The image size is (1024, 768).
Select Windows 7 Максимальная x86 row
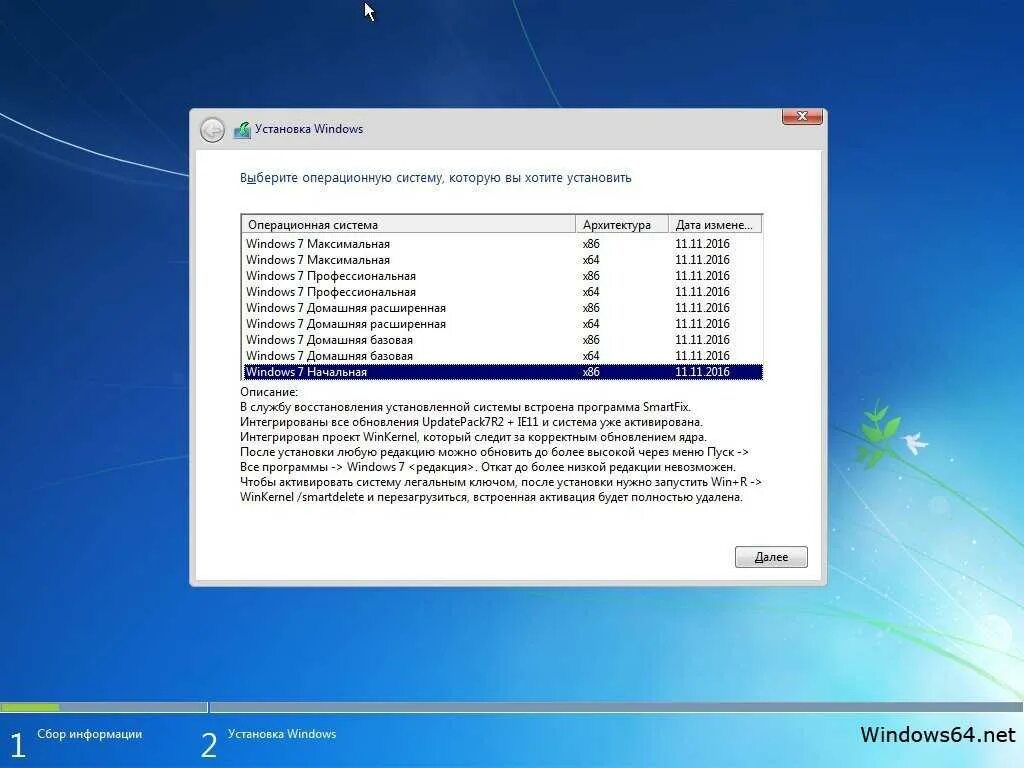tap(503, 244)
